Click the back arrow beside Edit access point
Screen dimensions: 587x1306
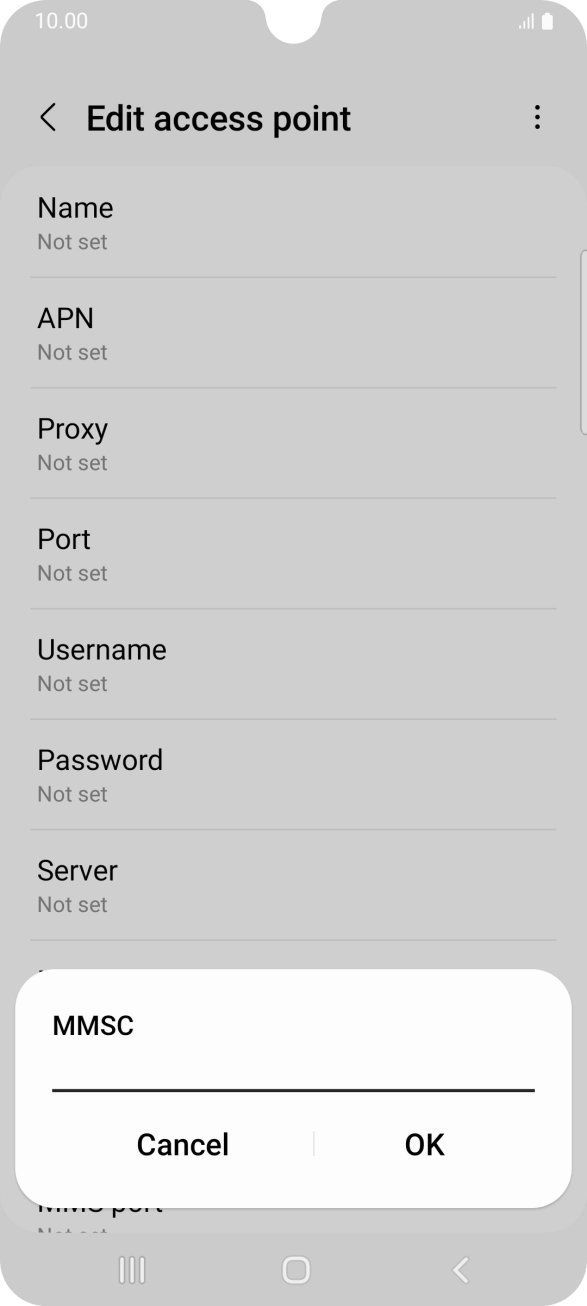point(47,118)
